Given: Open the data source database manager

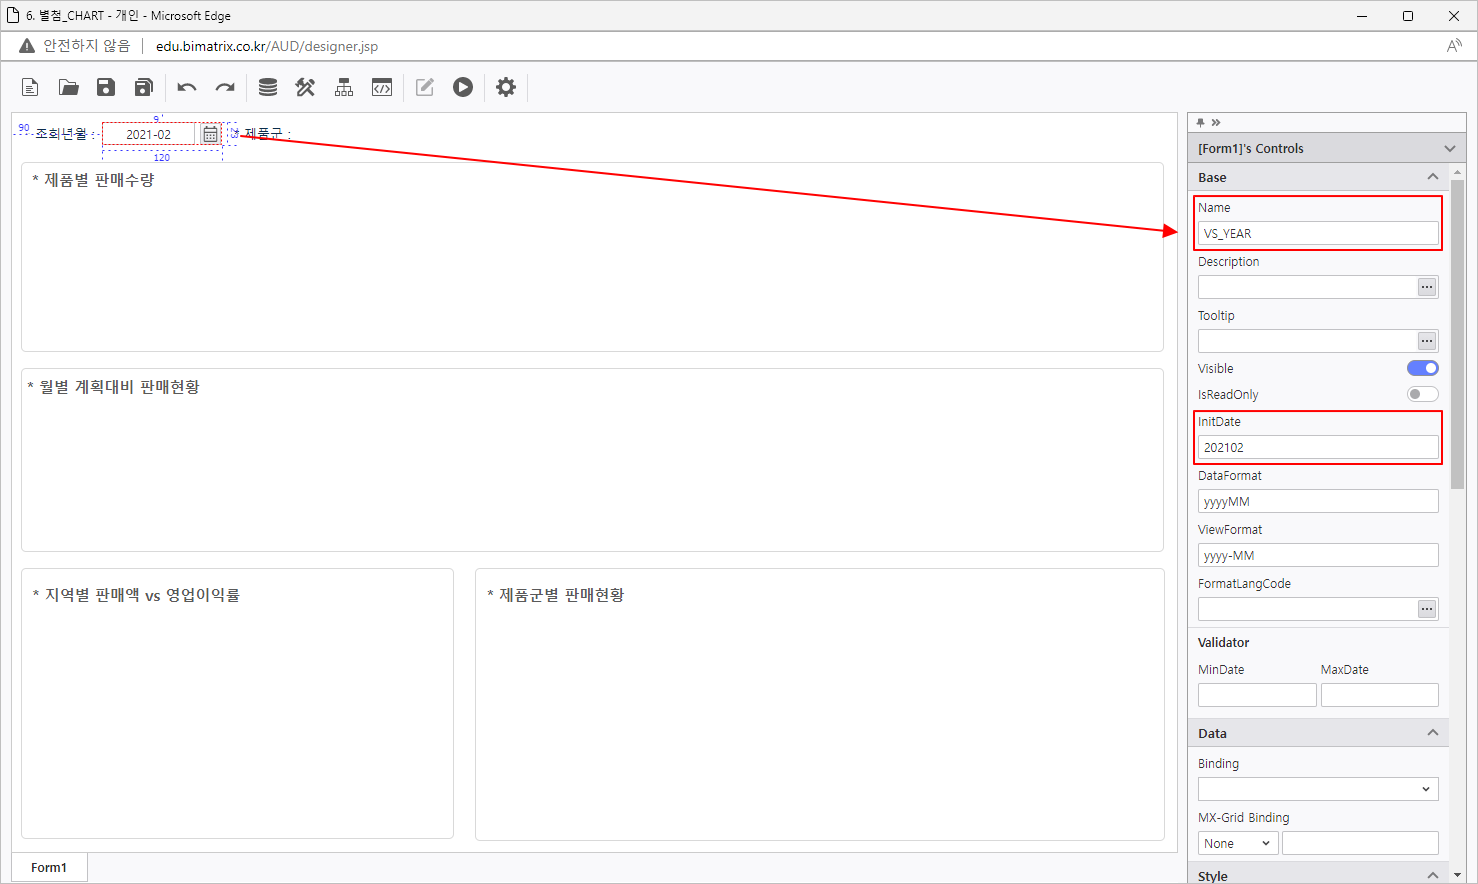Looking at the screenshot, I should pyautogui.click(x=268, y=87).
